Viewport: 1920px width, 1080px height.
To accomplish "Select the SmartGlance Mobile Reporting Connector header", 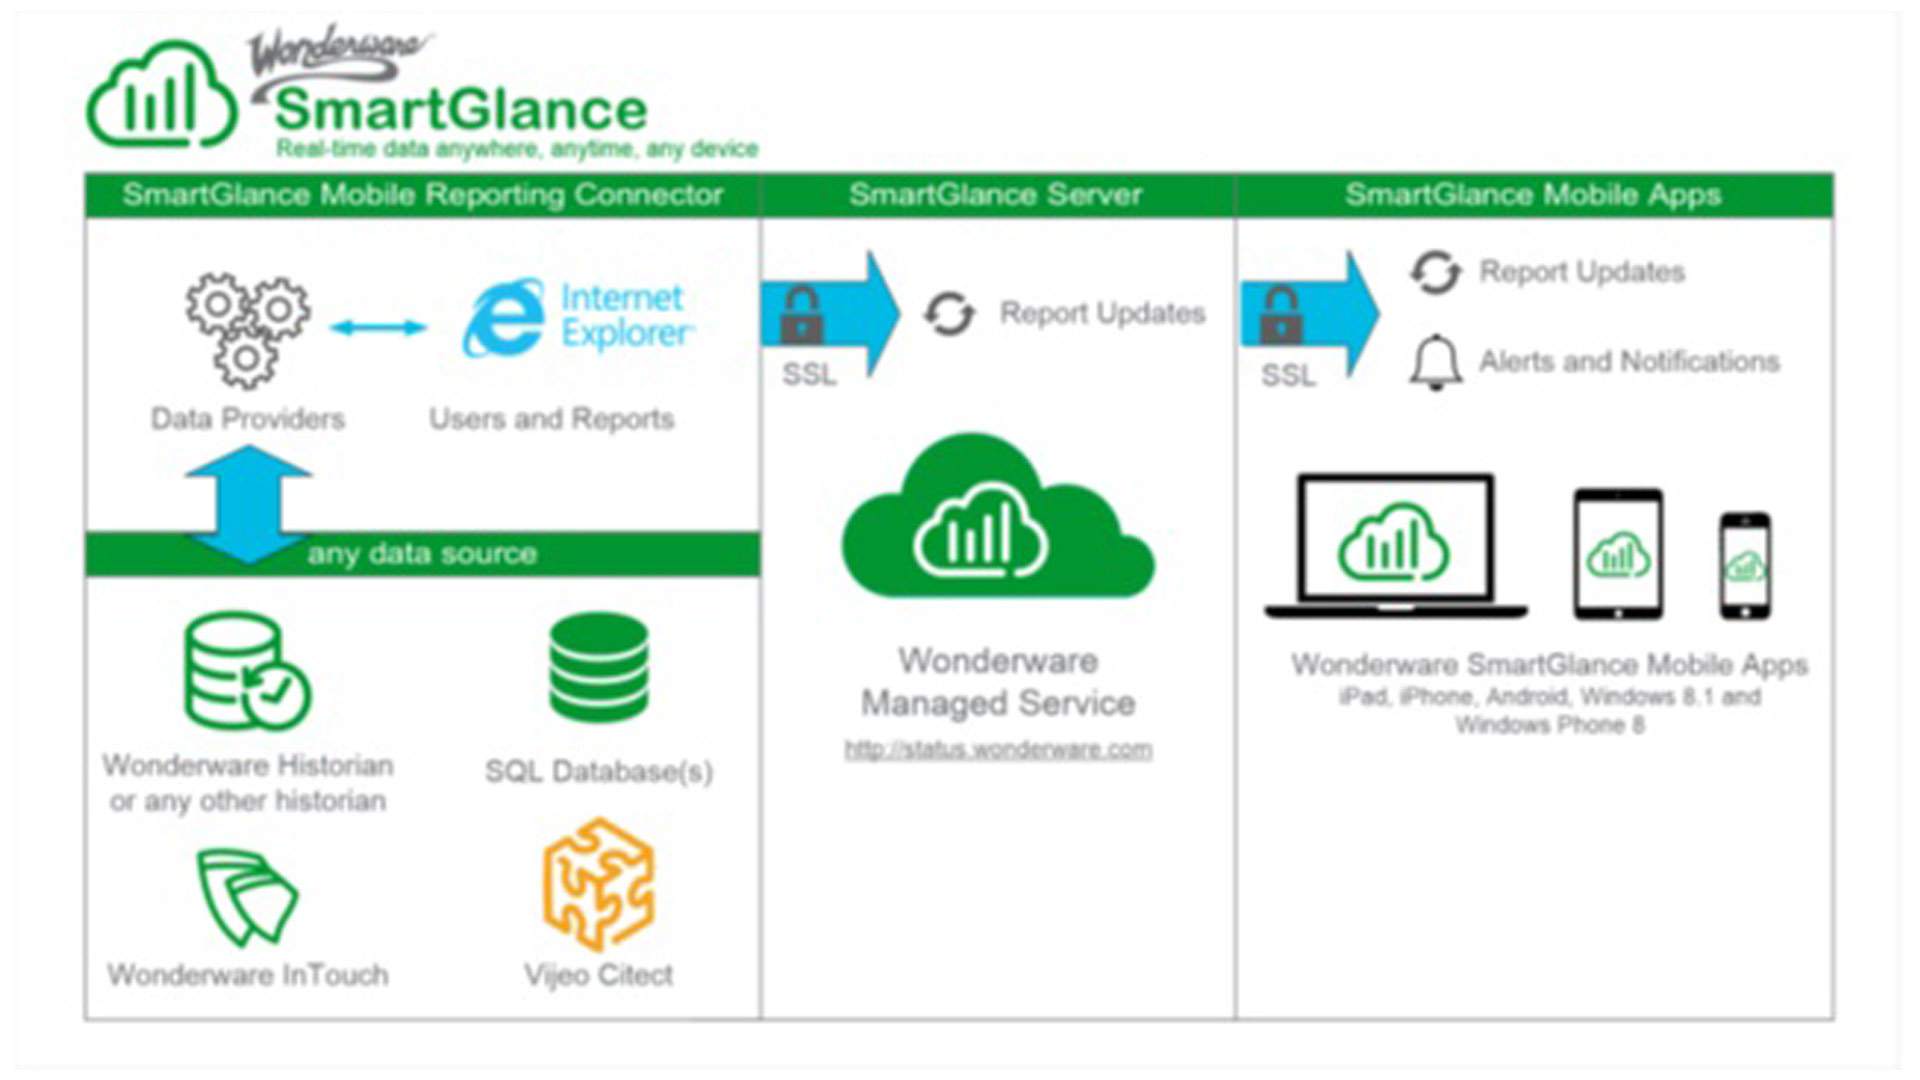I will click(x=422, y=195).
